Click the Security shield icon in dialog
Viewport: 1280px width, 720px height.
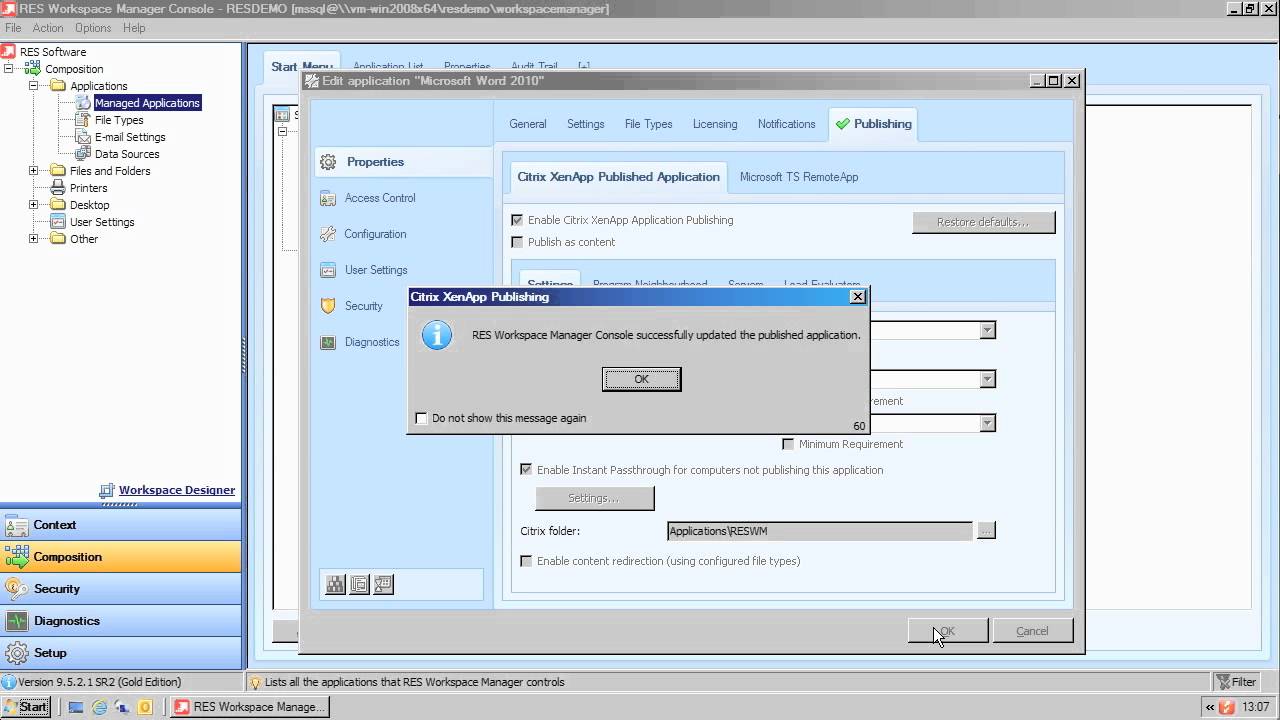coord(328,306)
